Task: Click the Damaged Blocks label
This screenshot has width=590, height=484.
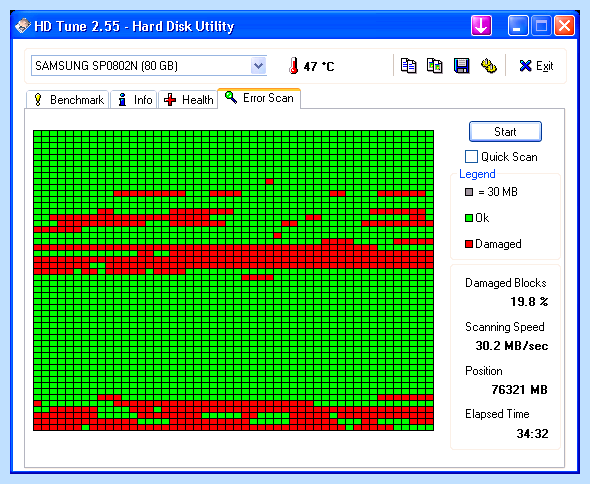Action: 505,283
